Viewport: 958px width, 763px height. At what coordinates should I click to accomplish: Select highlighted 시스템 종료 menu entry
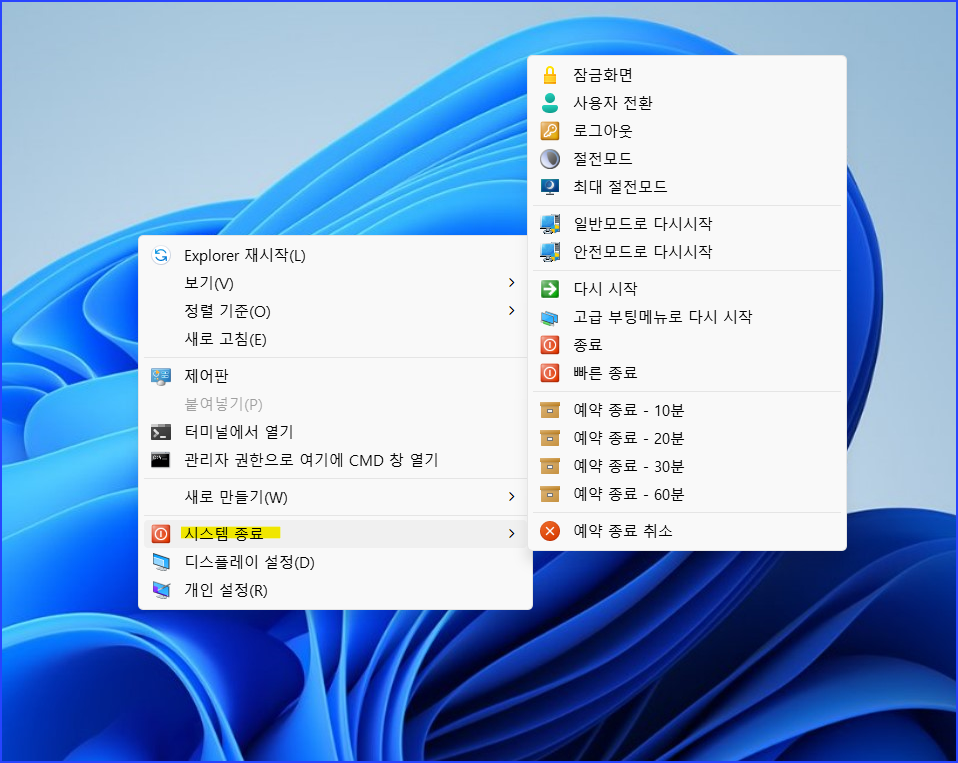tap(335, 534)
